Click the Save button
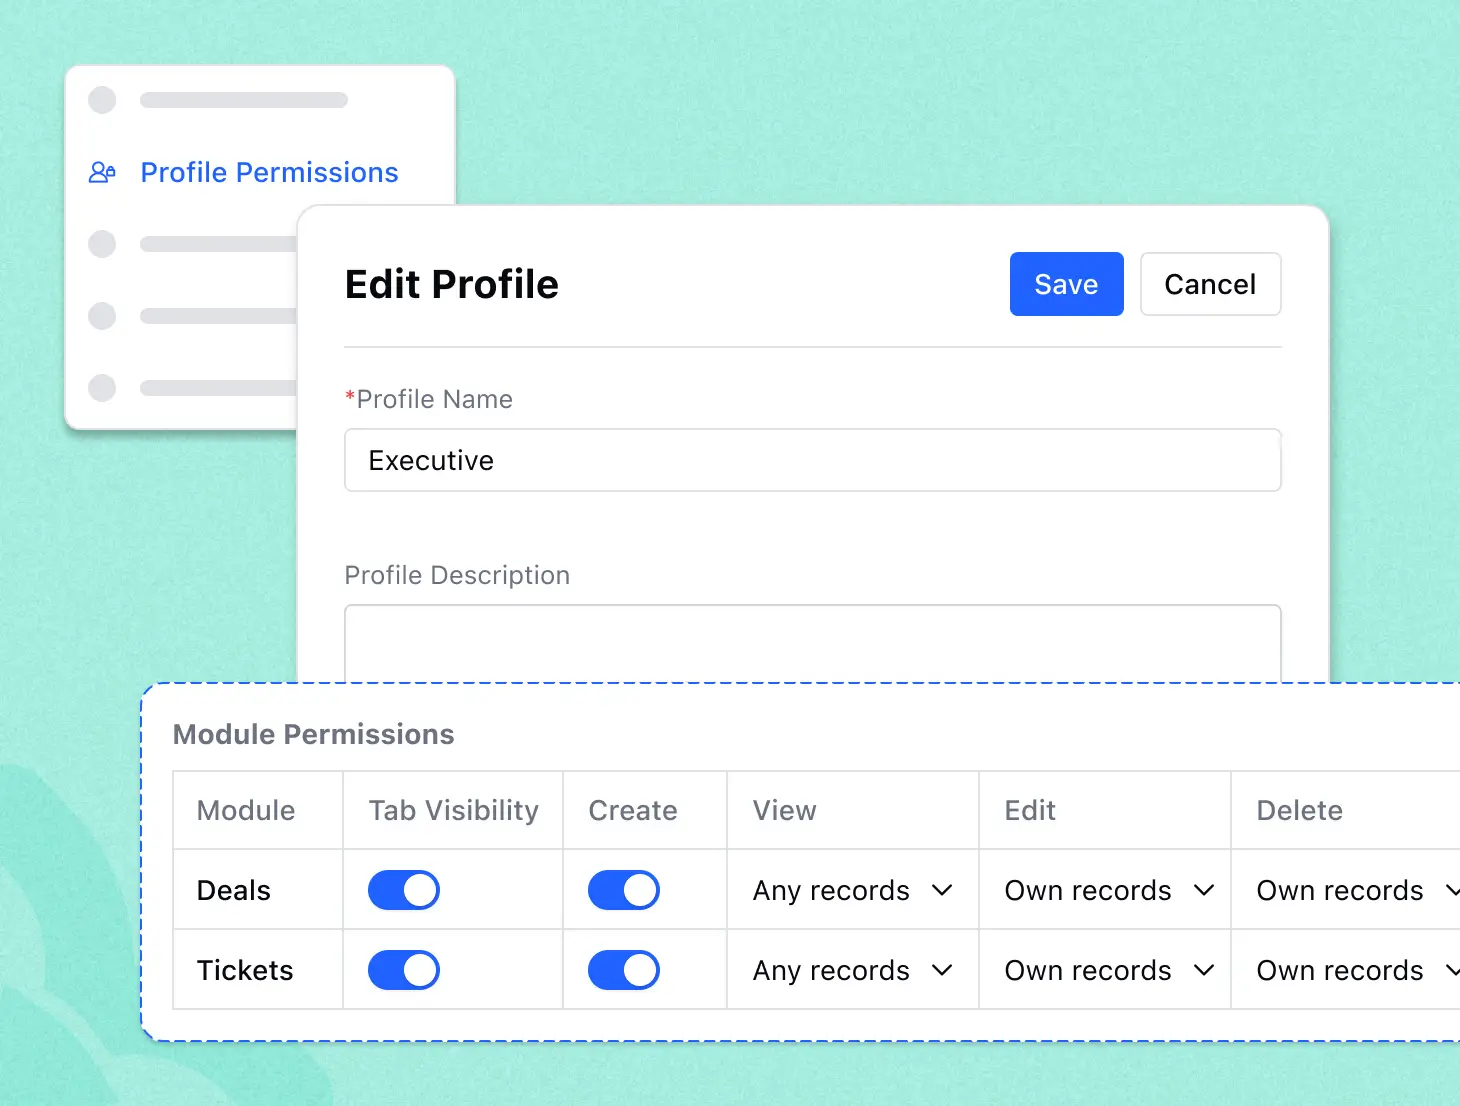The width and height of the screenshot is (1460, 1106). (x=1066, y=284)
